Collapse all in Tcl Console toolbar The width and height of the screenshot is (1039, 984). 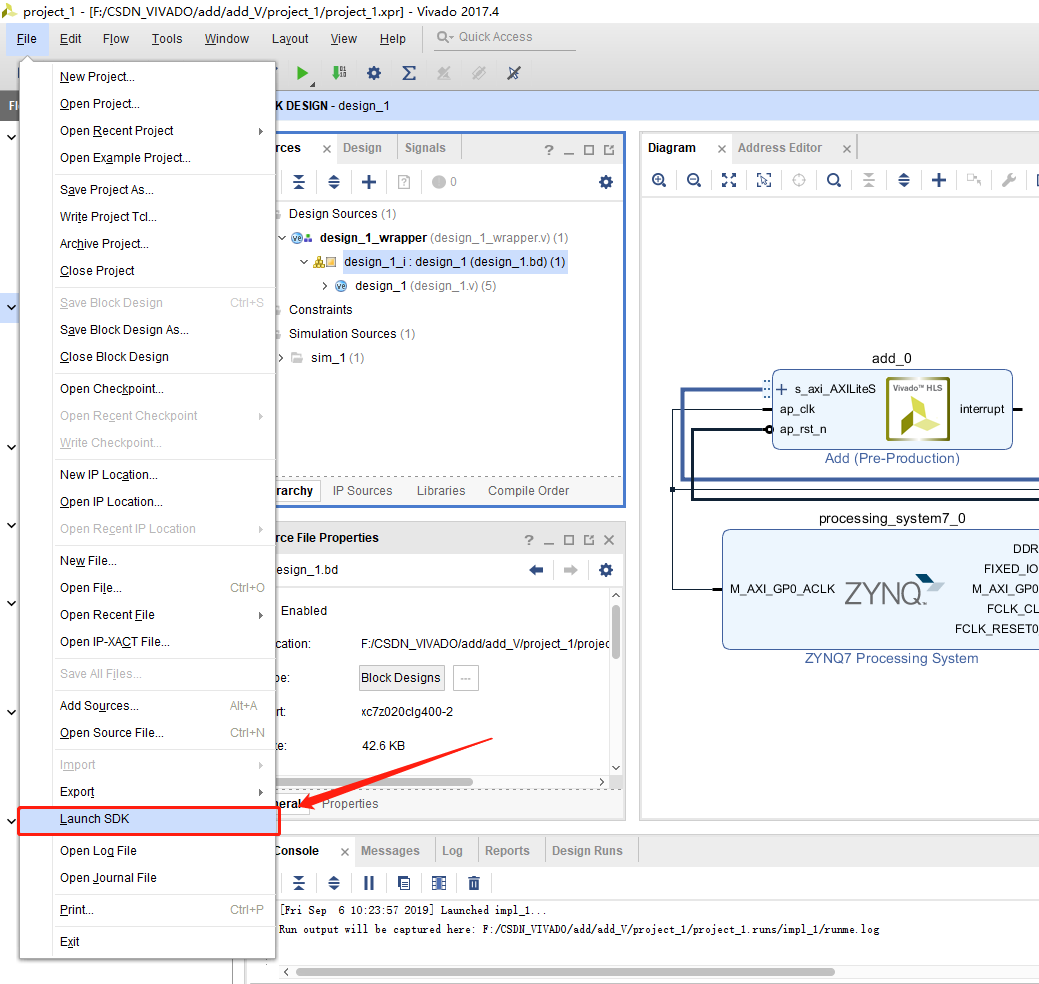pyautogui.click(x=299, y=883)
